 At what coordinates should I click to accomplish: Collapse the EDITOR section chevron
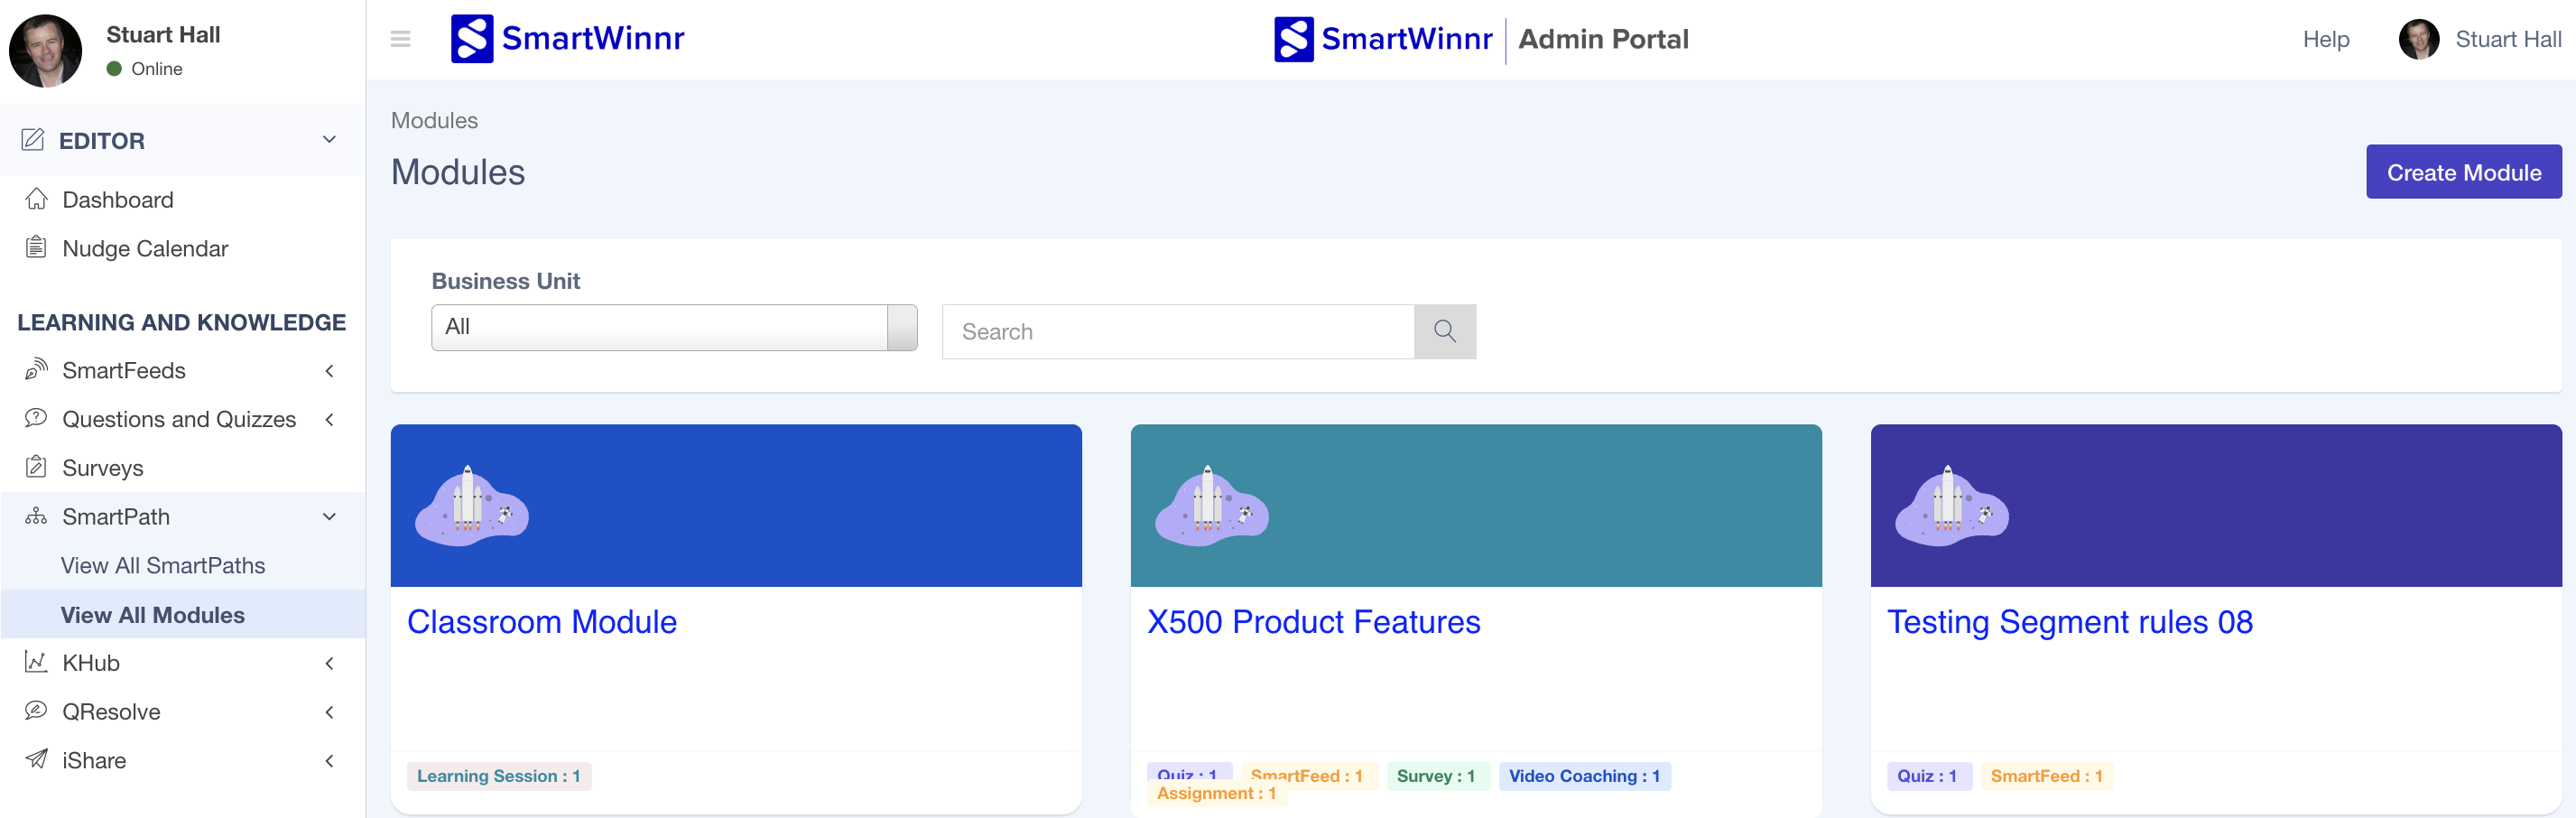pos(329,140)
